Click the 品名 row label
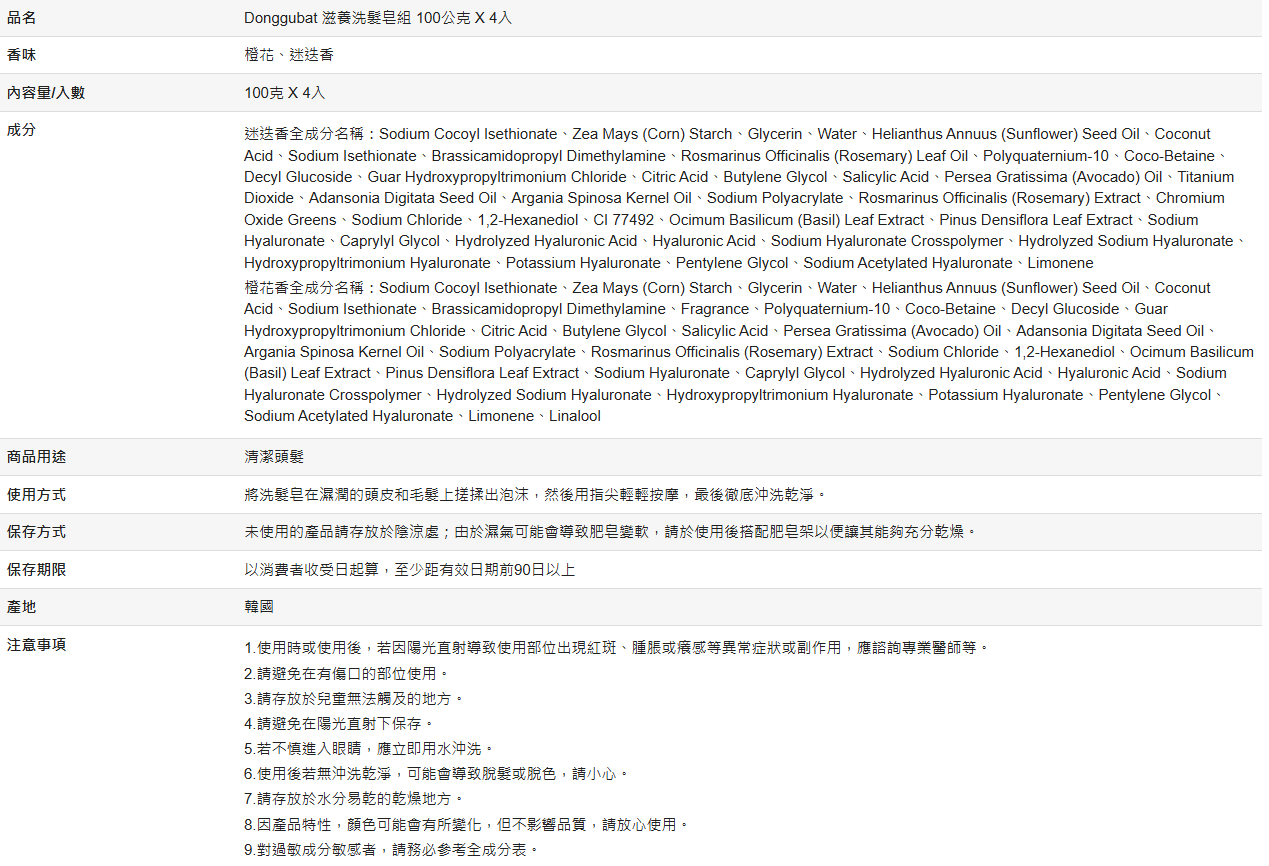The image size is (1269, 866). [x=22, y=18]
